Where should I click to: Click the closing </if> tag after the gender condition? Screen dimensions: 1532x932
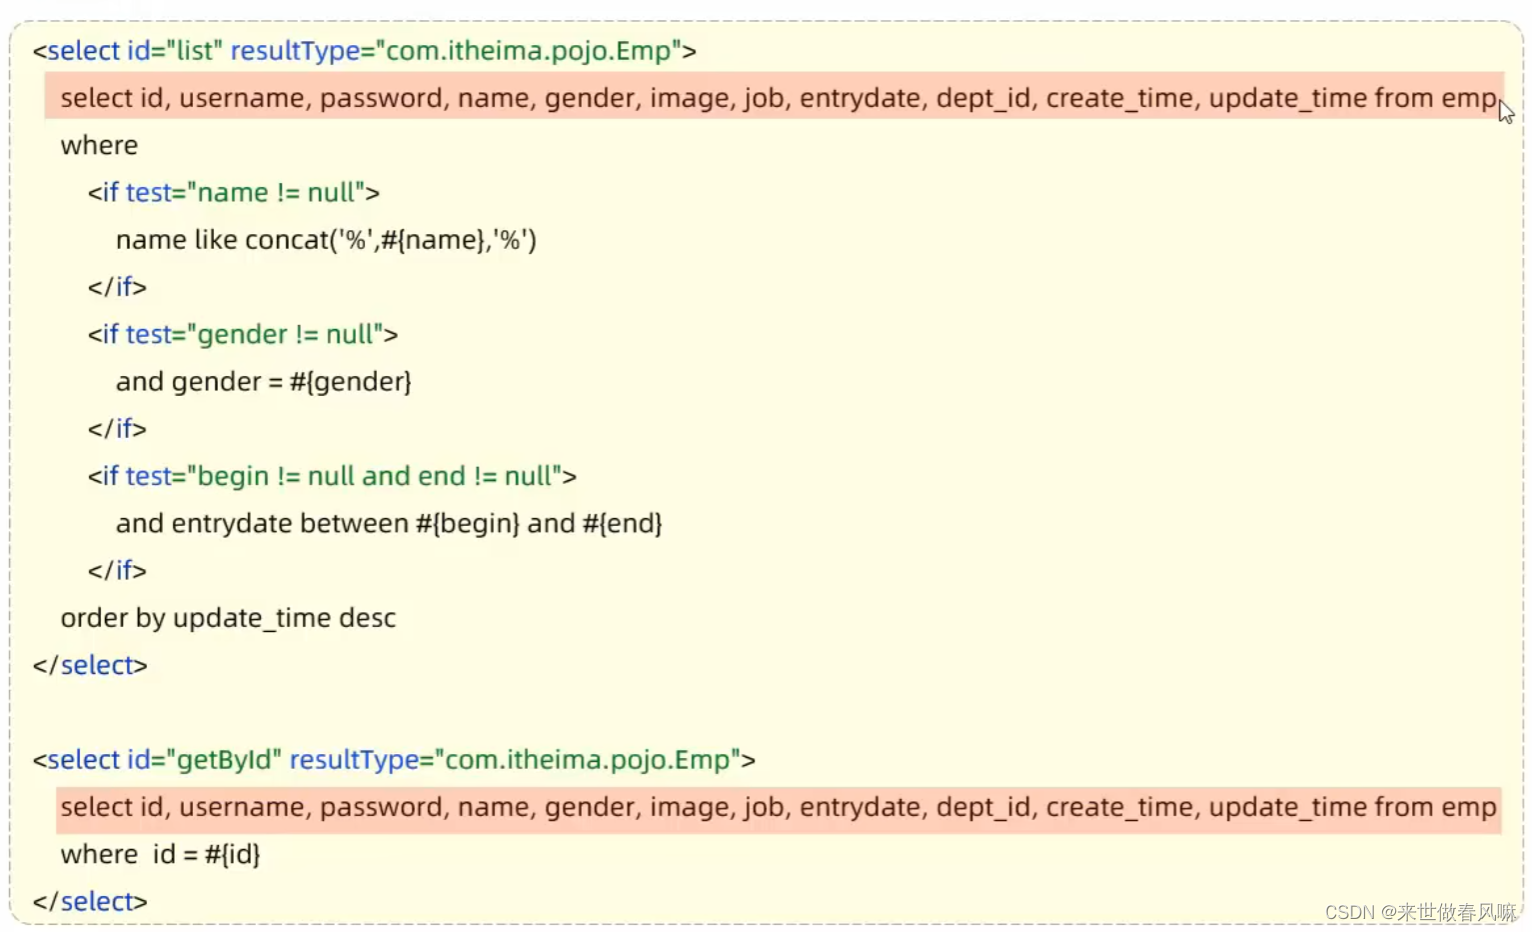coord(117,429)
